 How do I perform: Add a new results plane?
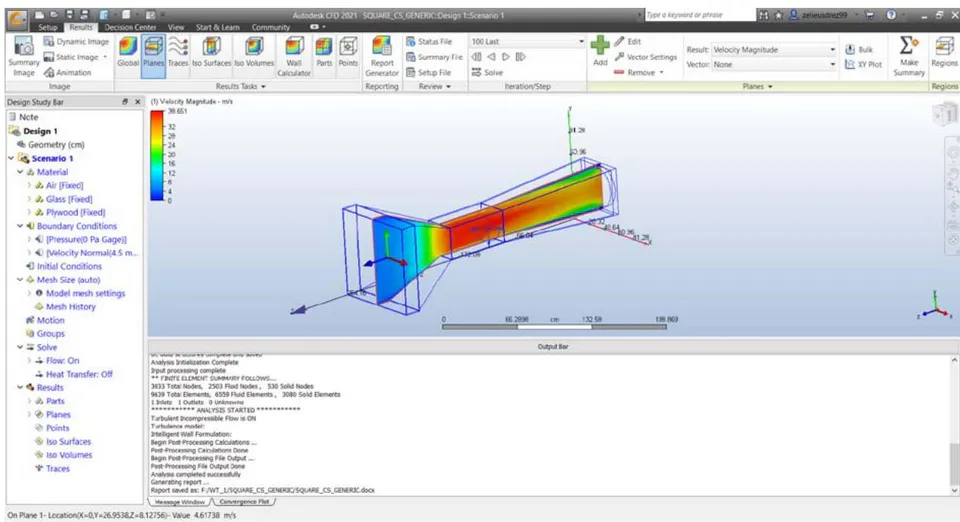pyautogui.click(x=600, y=51)
